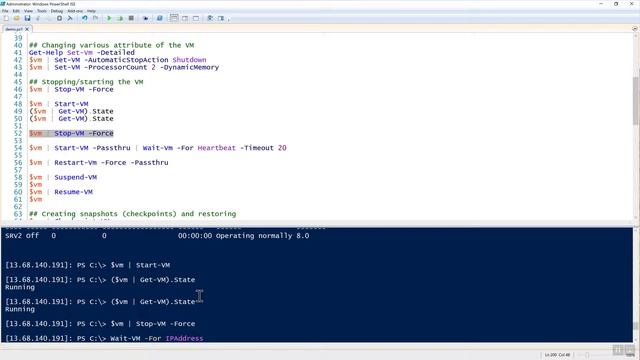
Task: Click 'Restart-Vm -Force -Passthru' on line 56
Action: tap(111, 162)
